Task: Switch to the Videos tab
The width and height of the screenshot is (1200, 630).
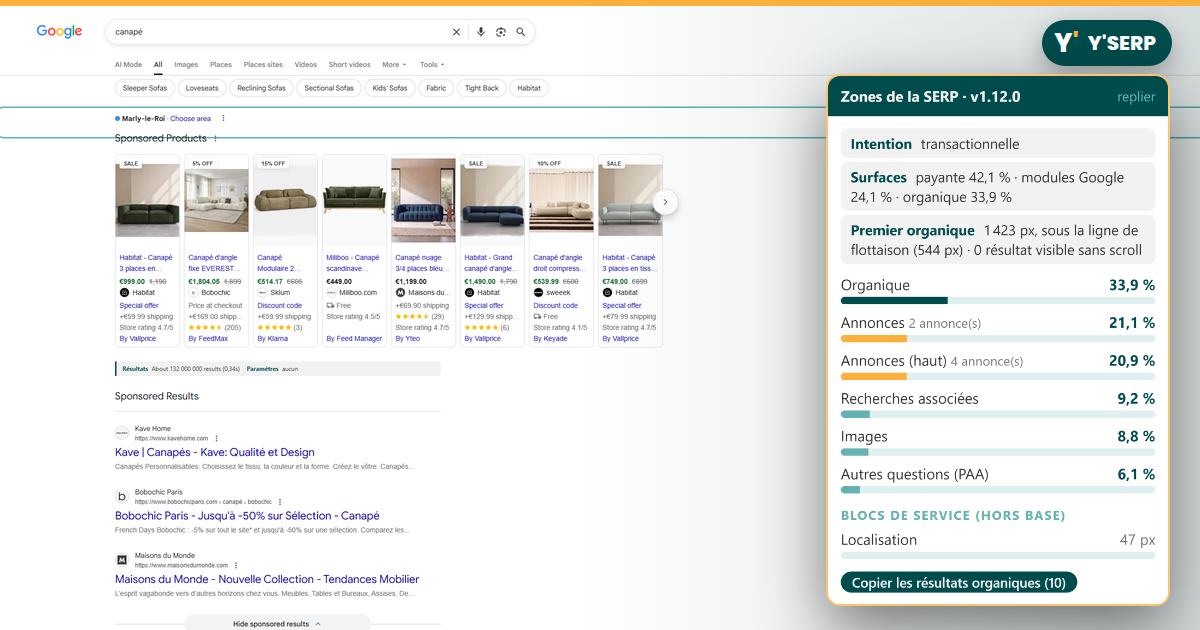Action: [x=306, y=64]
